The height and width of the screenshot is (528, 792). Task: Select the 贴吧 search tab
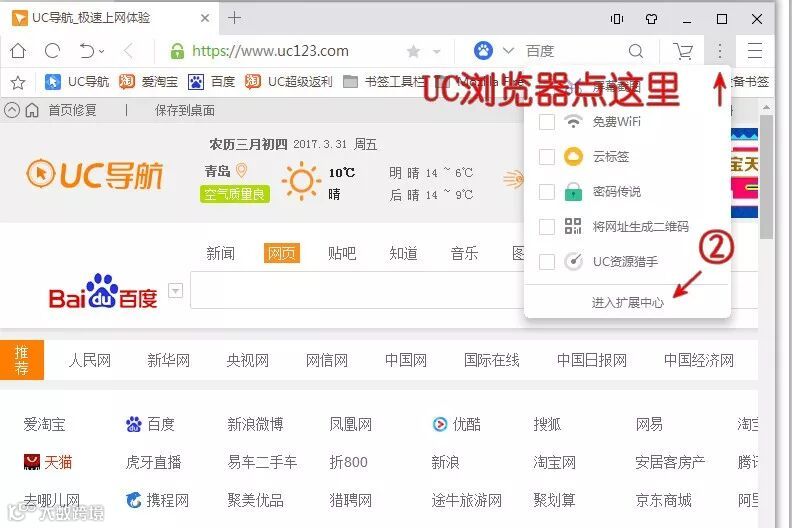tap(342, 253)
